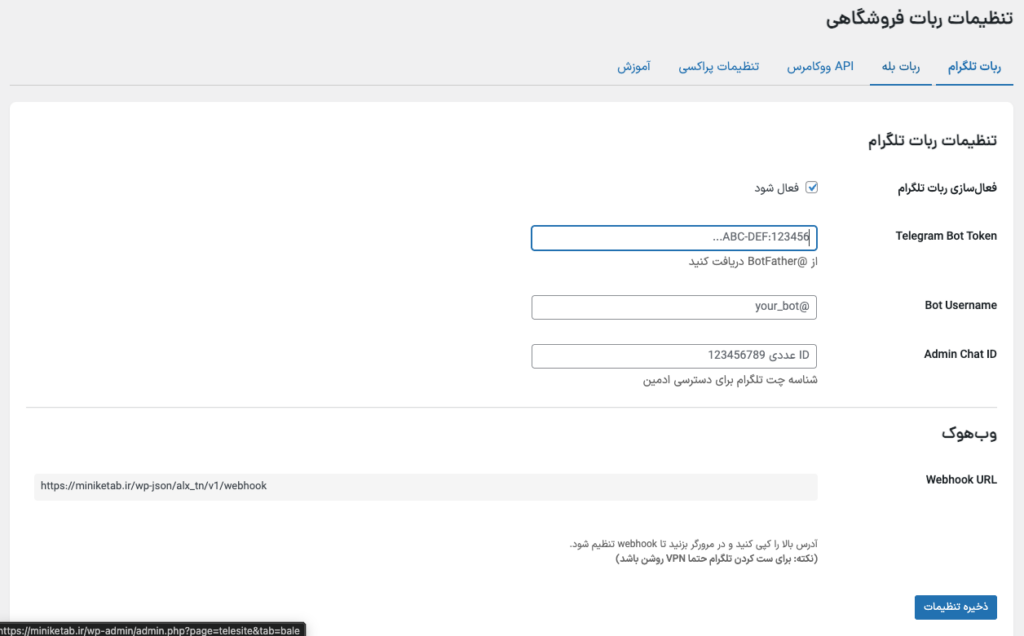Focus the Telegram Bot Token input field
The image size is (1024, 636).
[x=674, y=237]
